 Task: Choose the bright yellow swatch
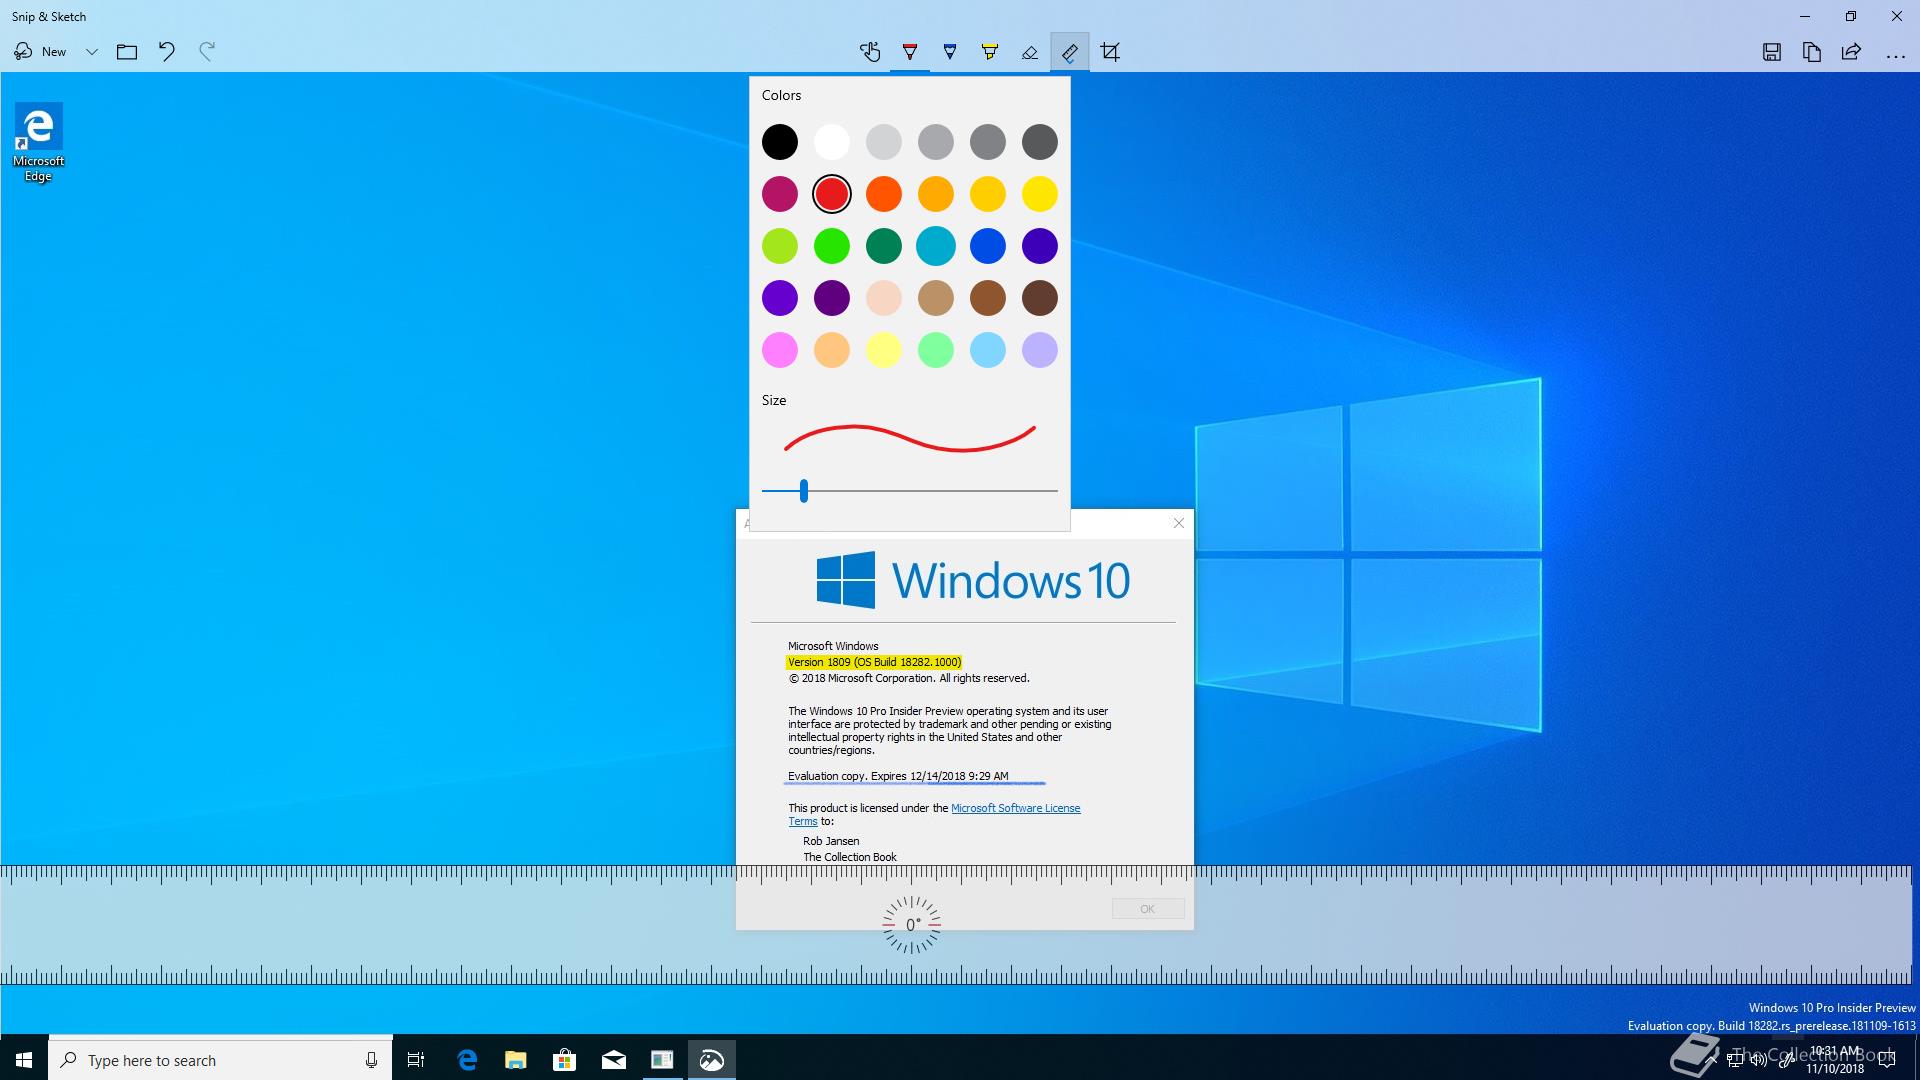click(1040, 194)
